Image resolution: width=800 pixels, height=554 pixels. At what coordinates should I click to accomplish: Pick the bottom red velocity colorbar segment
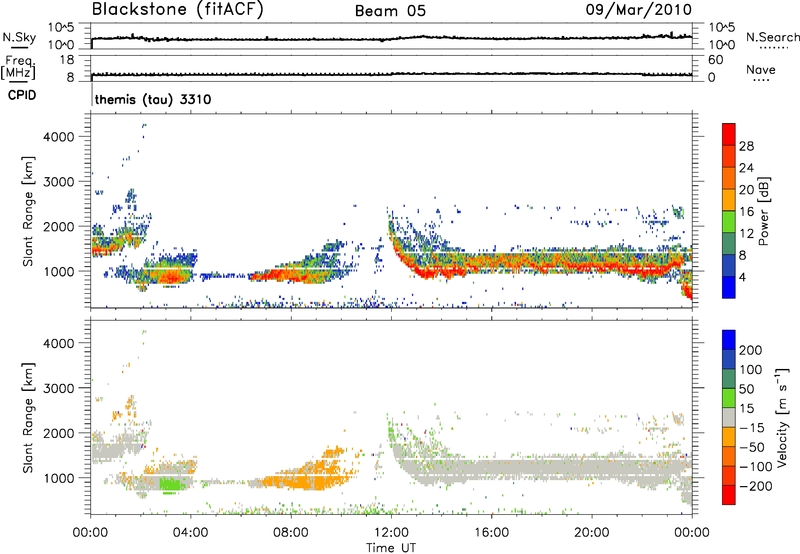(729, 495)
